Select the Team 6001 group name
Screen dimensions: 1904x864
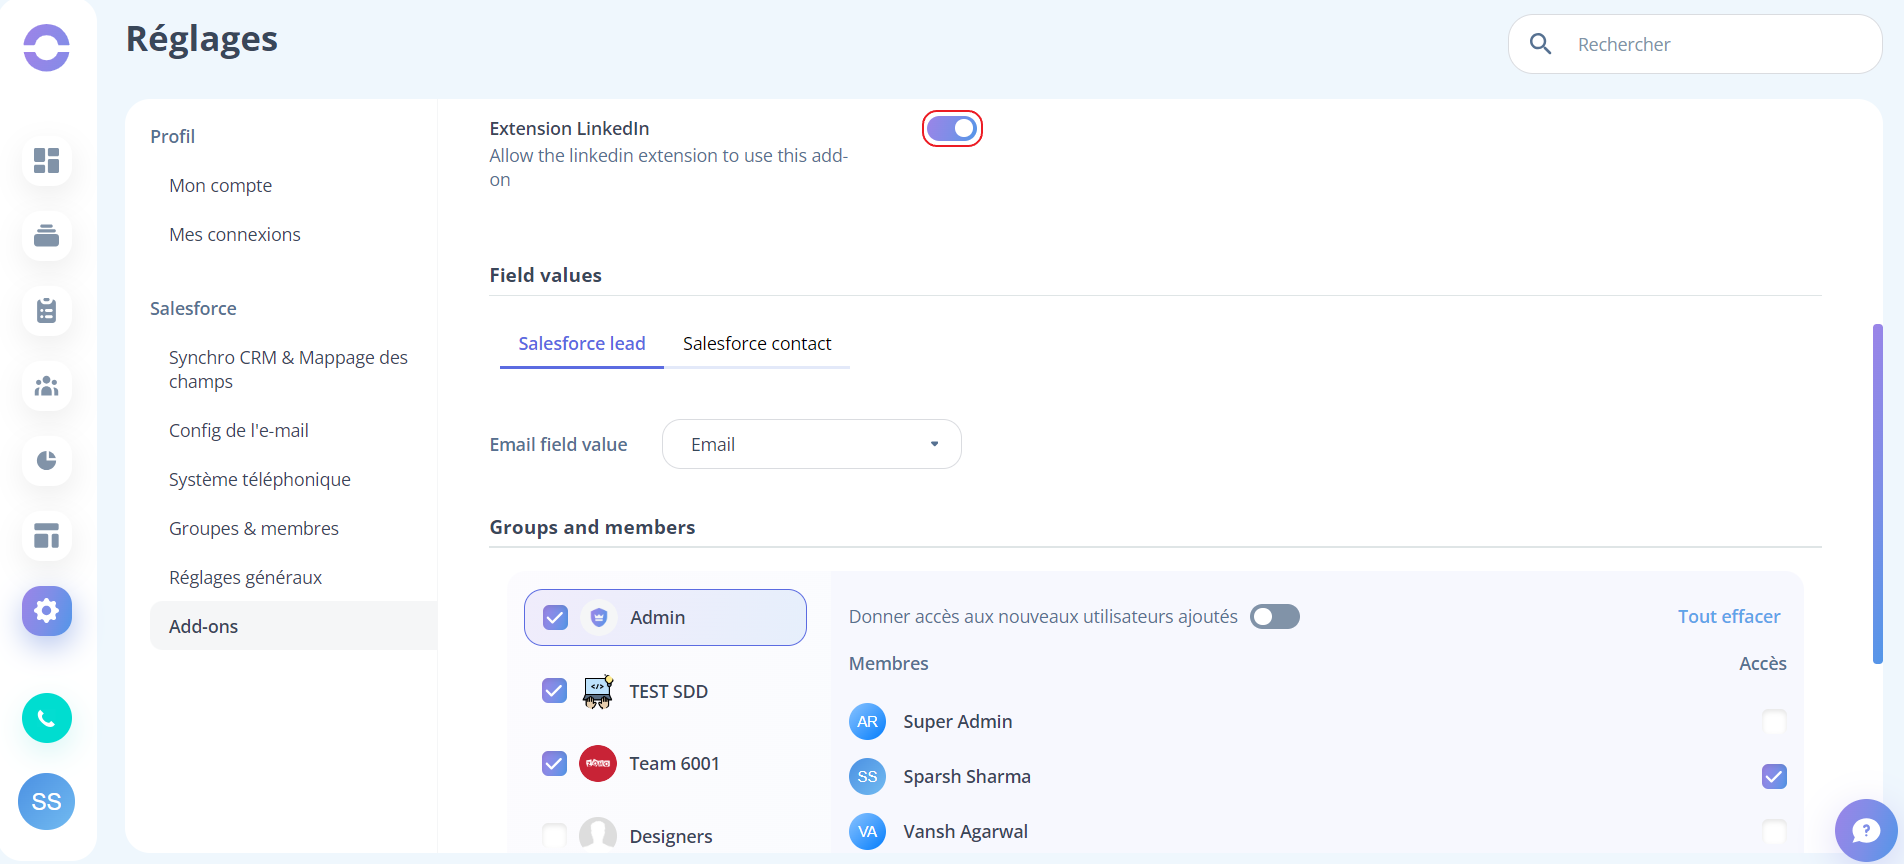(x=674, y=764)
